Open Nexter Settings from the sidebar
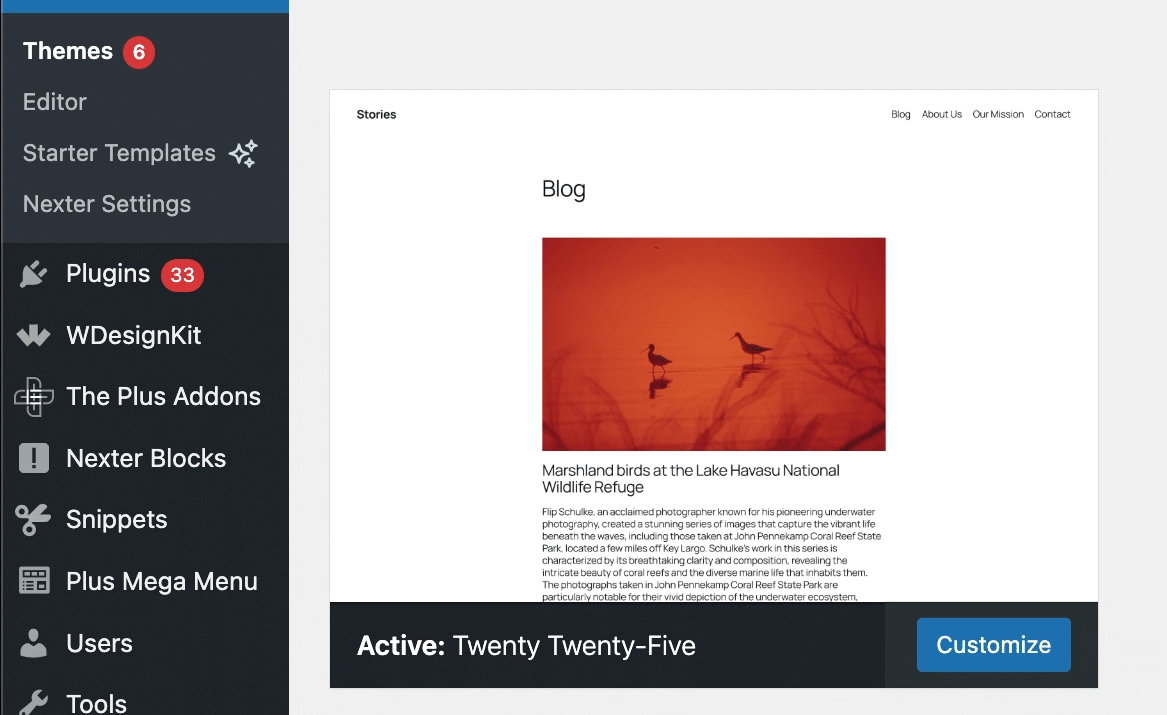This screenshot has width=1167, height=715. click(x=106, y=204)
